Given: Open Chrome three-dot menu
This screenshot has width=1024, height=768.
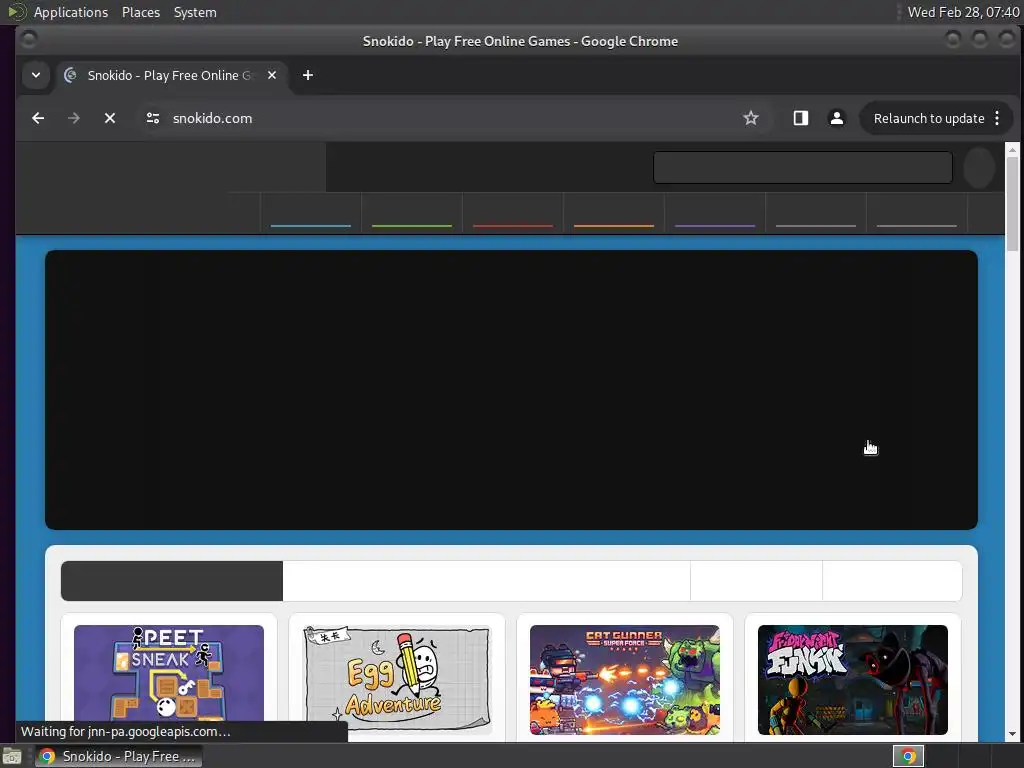Looking at the screenshot, I should (997, 118).
